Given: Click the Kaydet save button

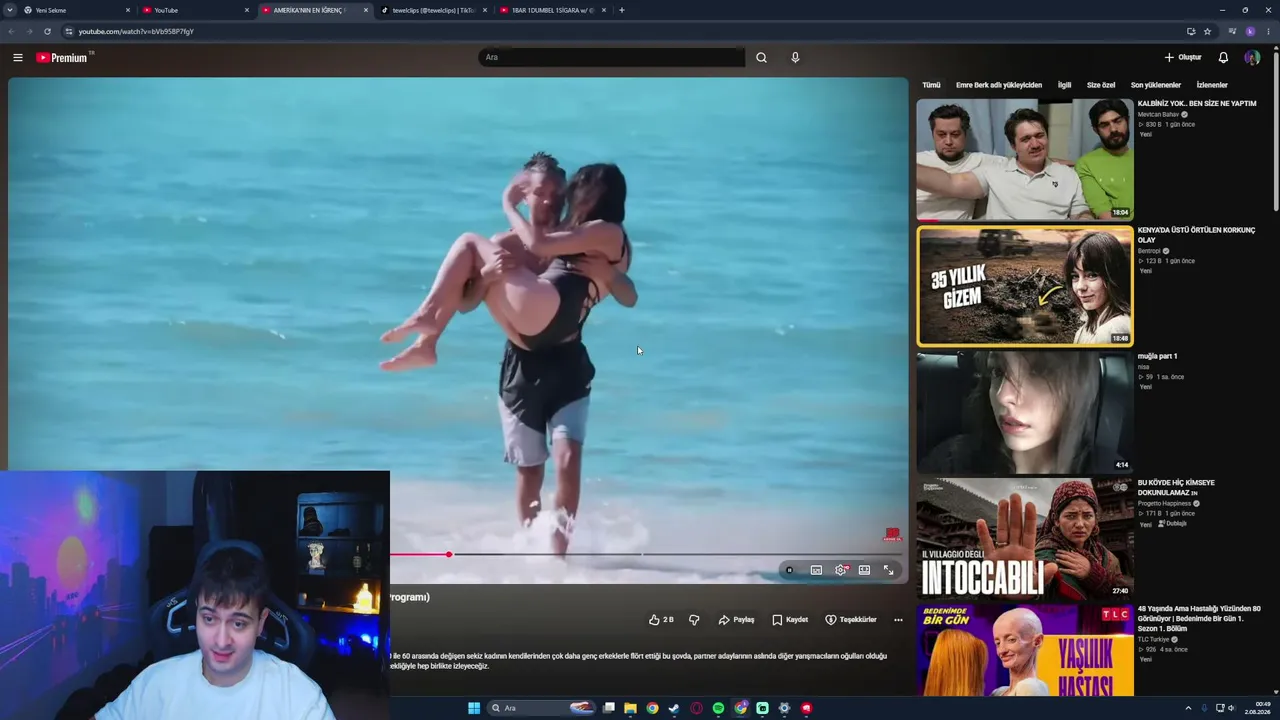Looking at the screenshot, I should click(x=790, y=620).
